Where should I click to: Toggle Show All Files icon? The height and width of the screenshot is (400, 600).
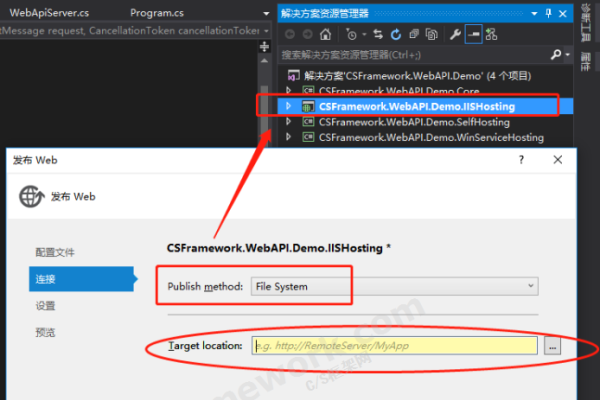pyautogui.click(x=432, y=34)
